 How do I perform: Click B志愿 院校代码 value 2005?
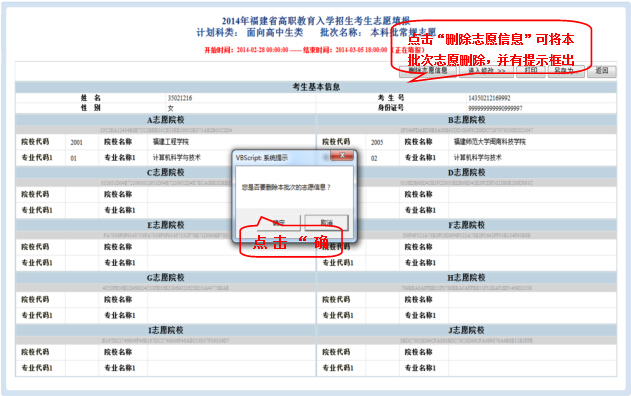click(377, 142)
